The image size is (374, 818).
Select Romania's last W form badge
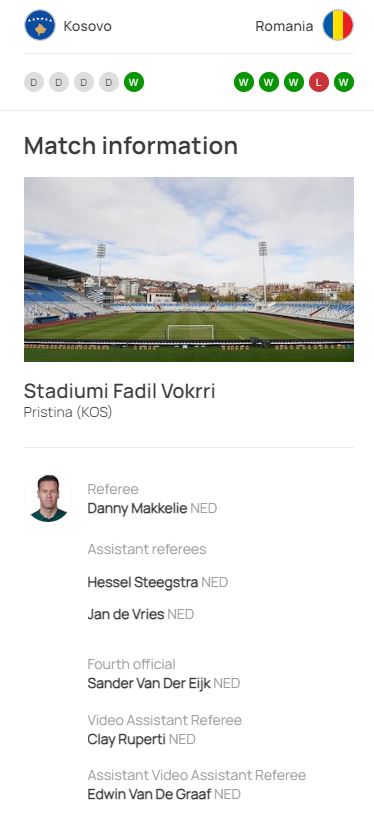344,82
